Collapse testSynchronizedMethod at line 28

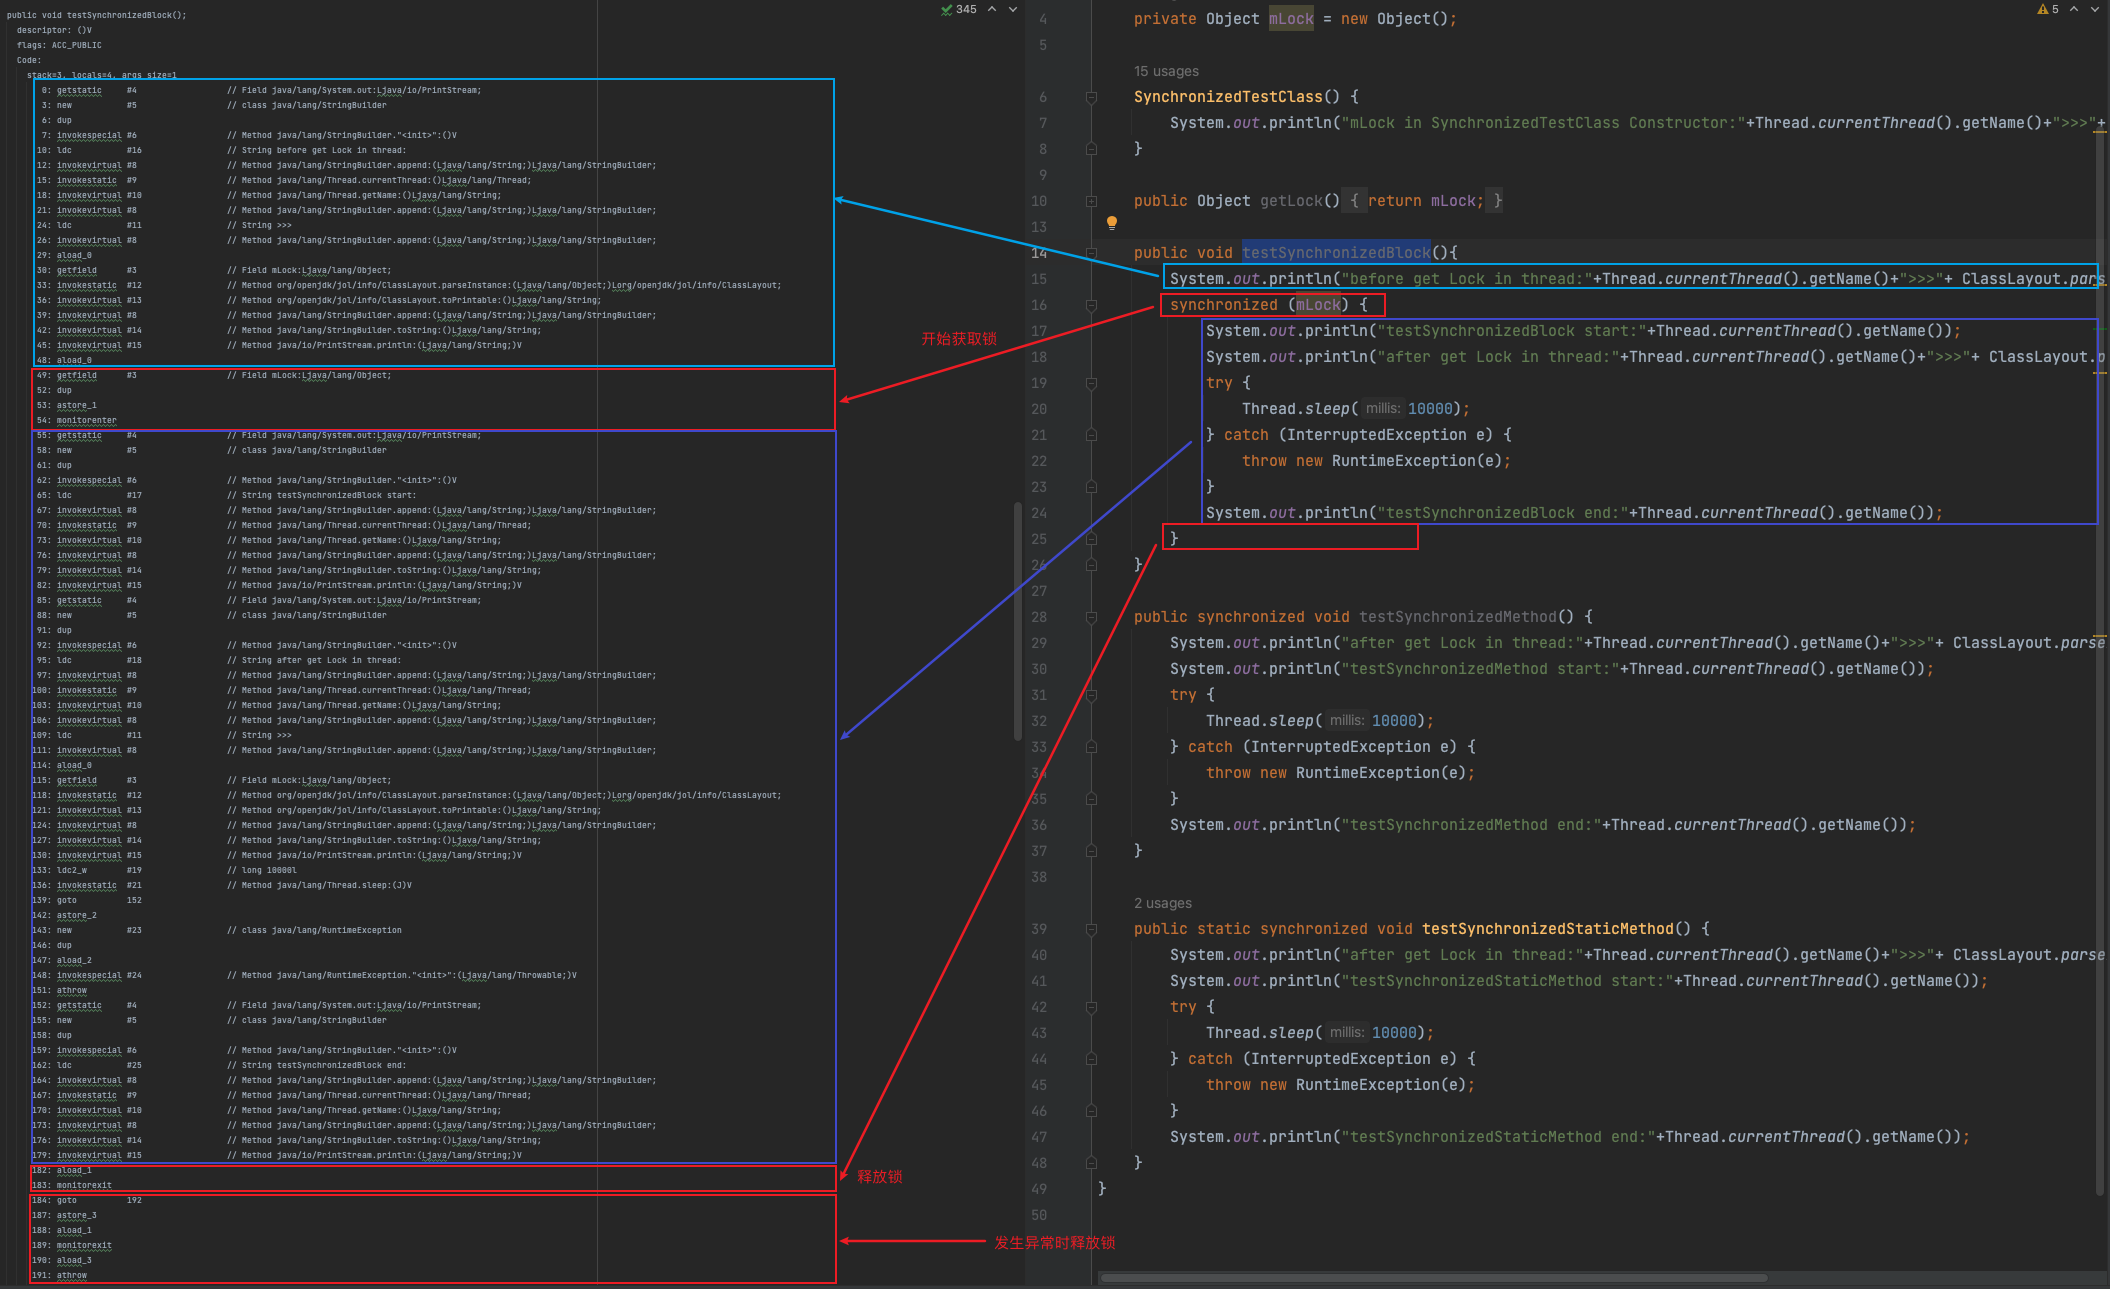pos(1091,617)
